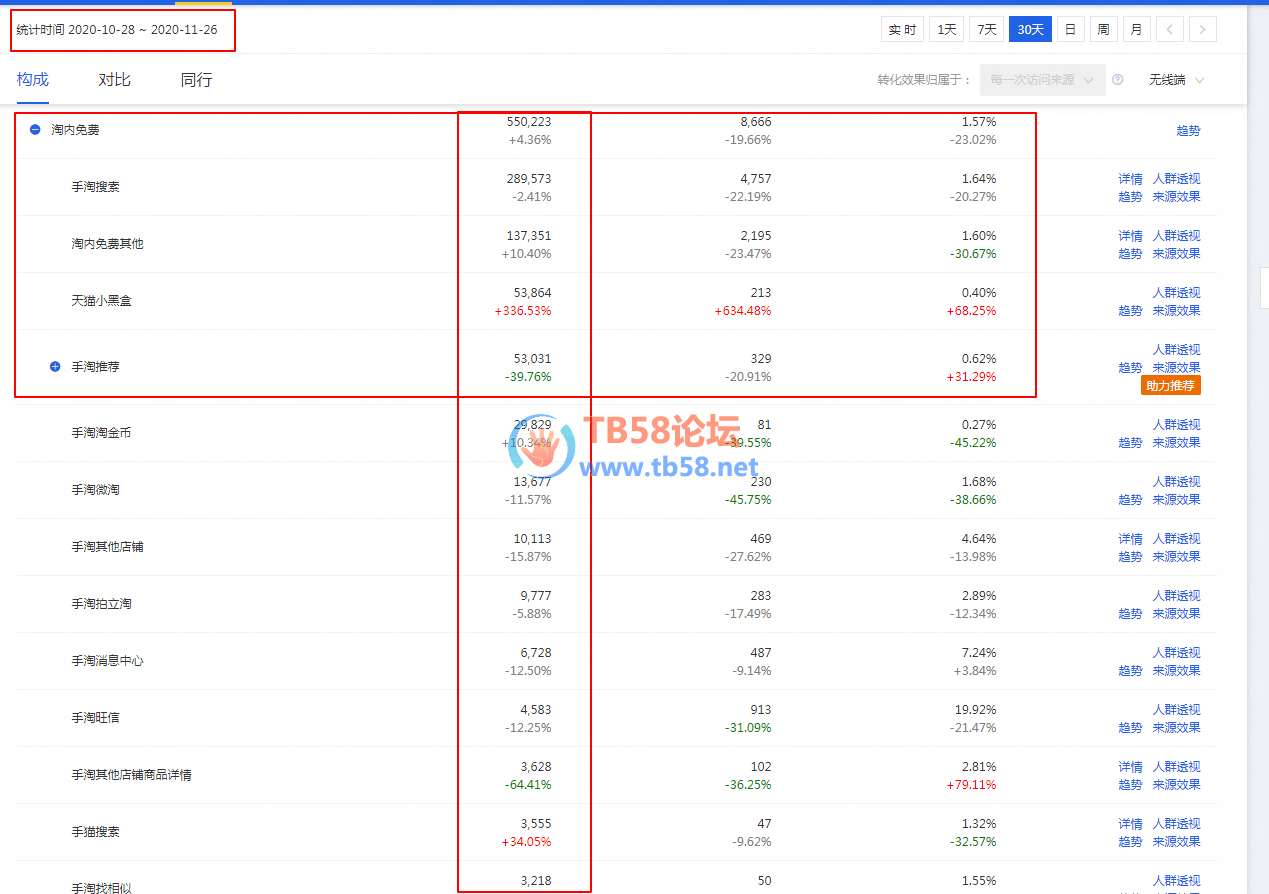The height and width of the screenshot is (894, 1269).
Task: Go to previous date period arrow
Action: tap(1170, 30)
